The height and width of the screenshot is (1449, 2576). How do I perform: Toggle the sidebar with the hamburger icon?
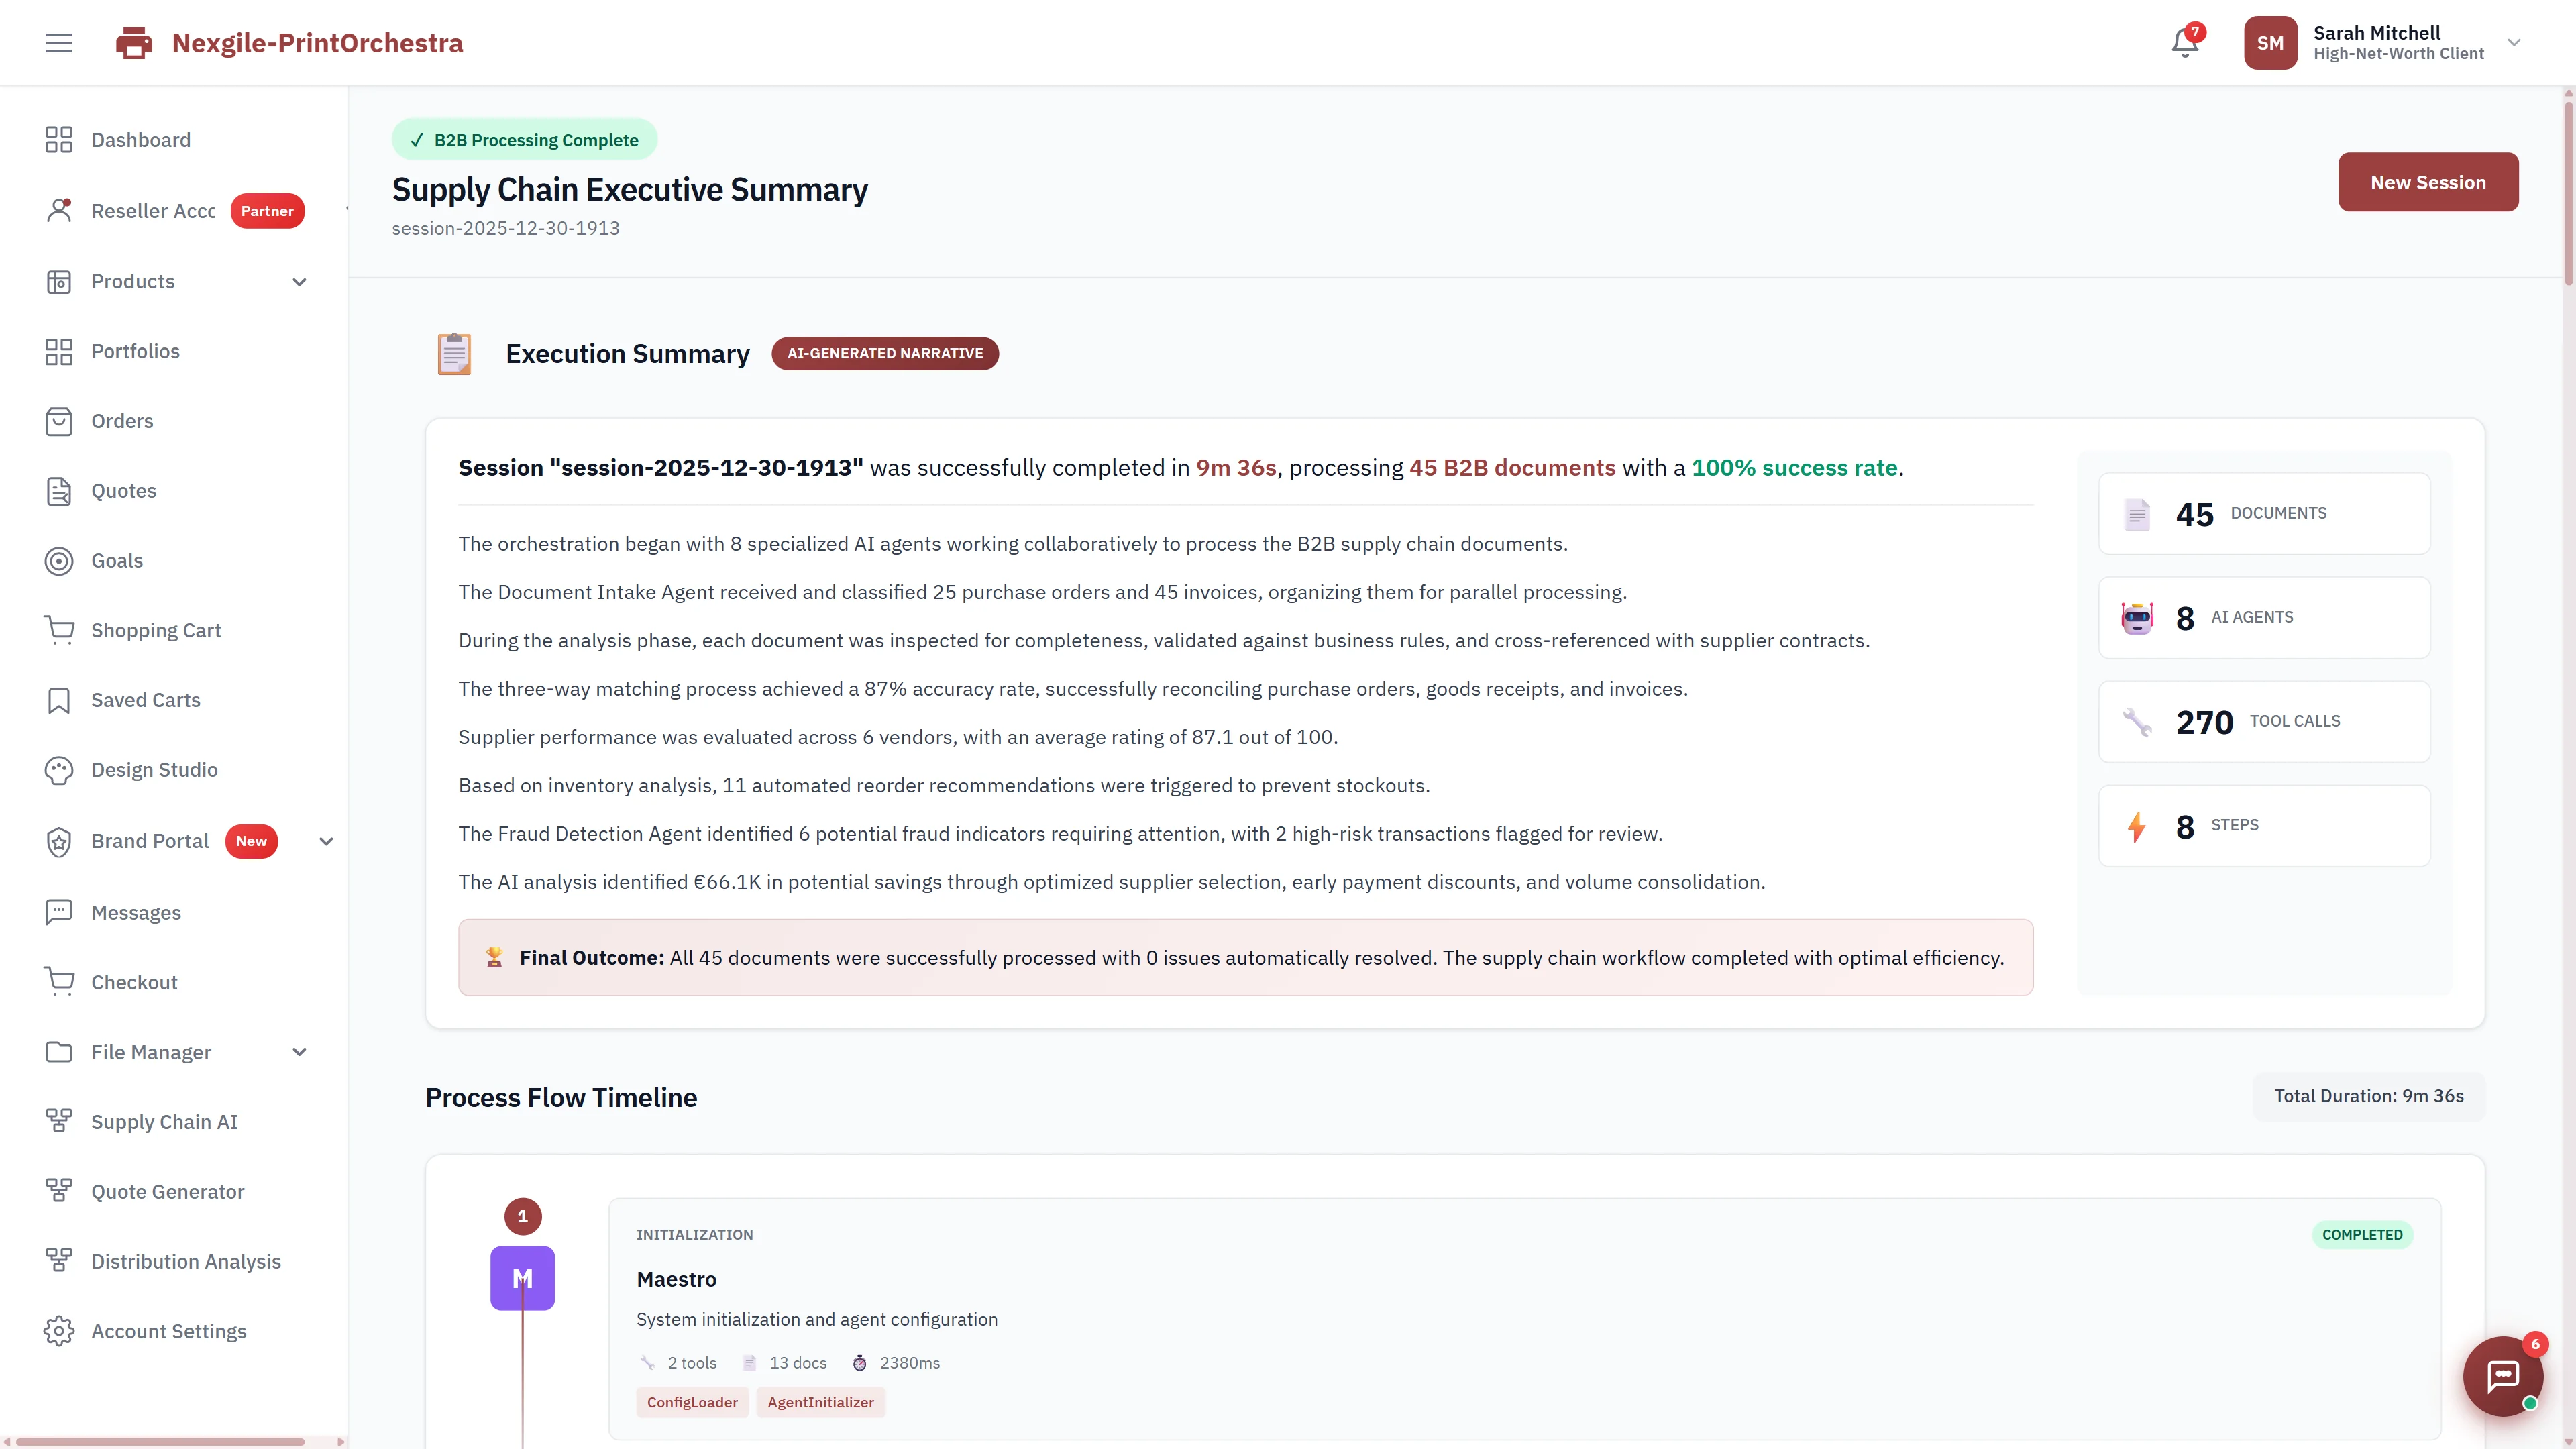point(58,42)
